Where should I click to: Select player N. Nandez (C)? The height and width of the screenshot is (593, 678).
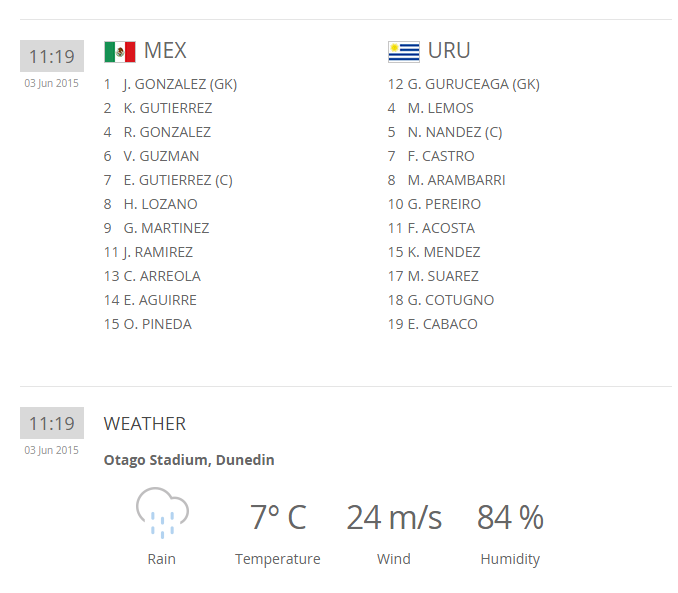coord(454,132)
